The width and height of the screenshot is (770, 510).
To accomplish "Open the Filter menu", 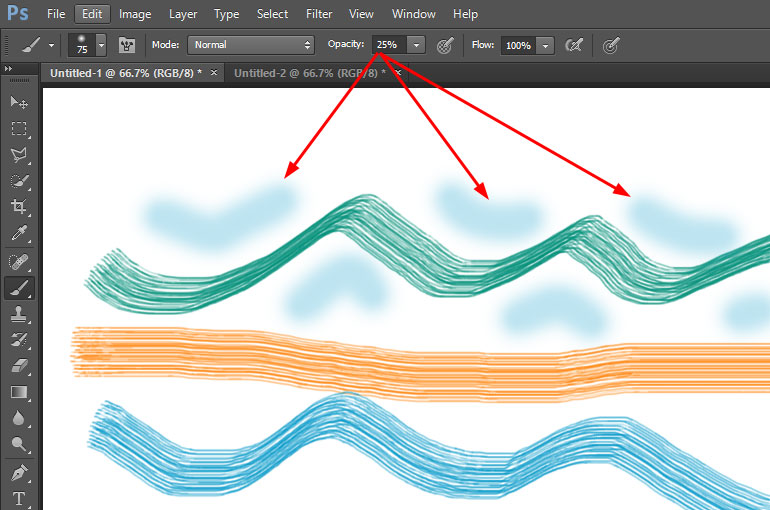I will point(319,14).
